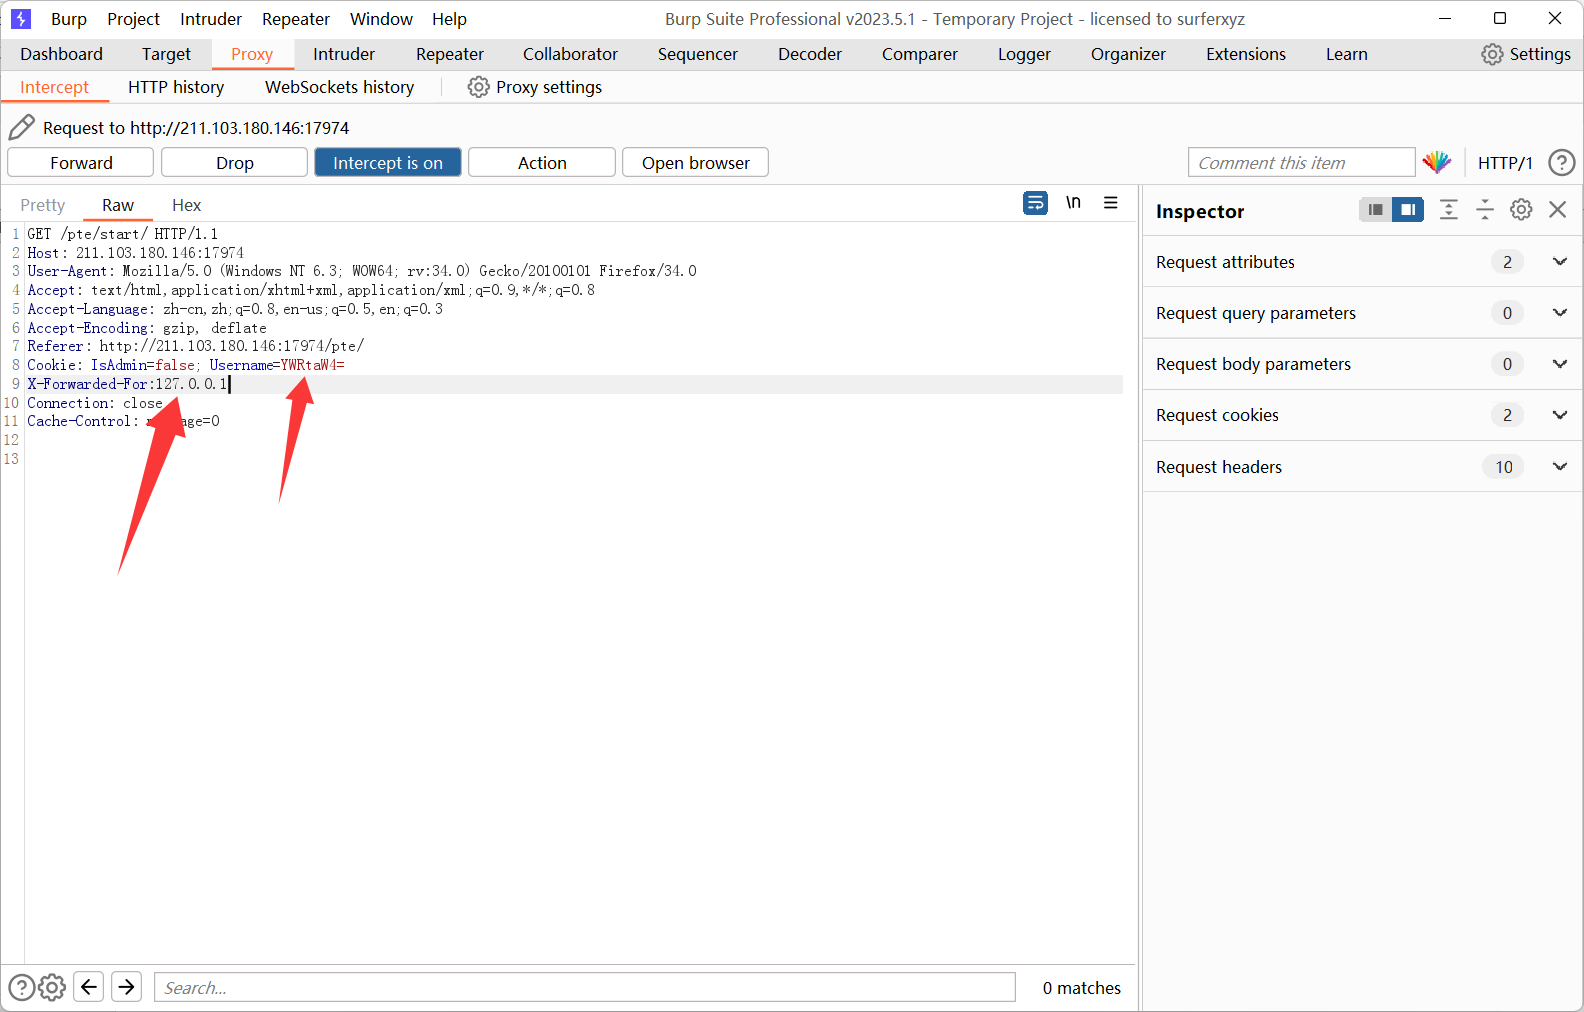Viewport: 1584px width, 1012px height.
Task: Open the Repeater menu in menu bar
Action: [x=296, y=19]
